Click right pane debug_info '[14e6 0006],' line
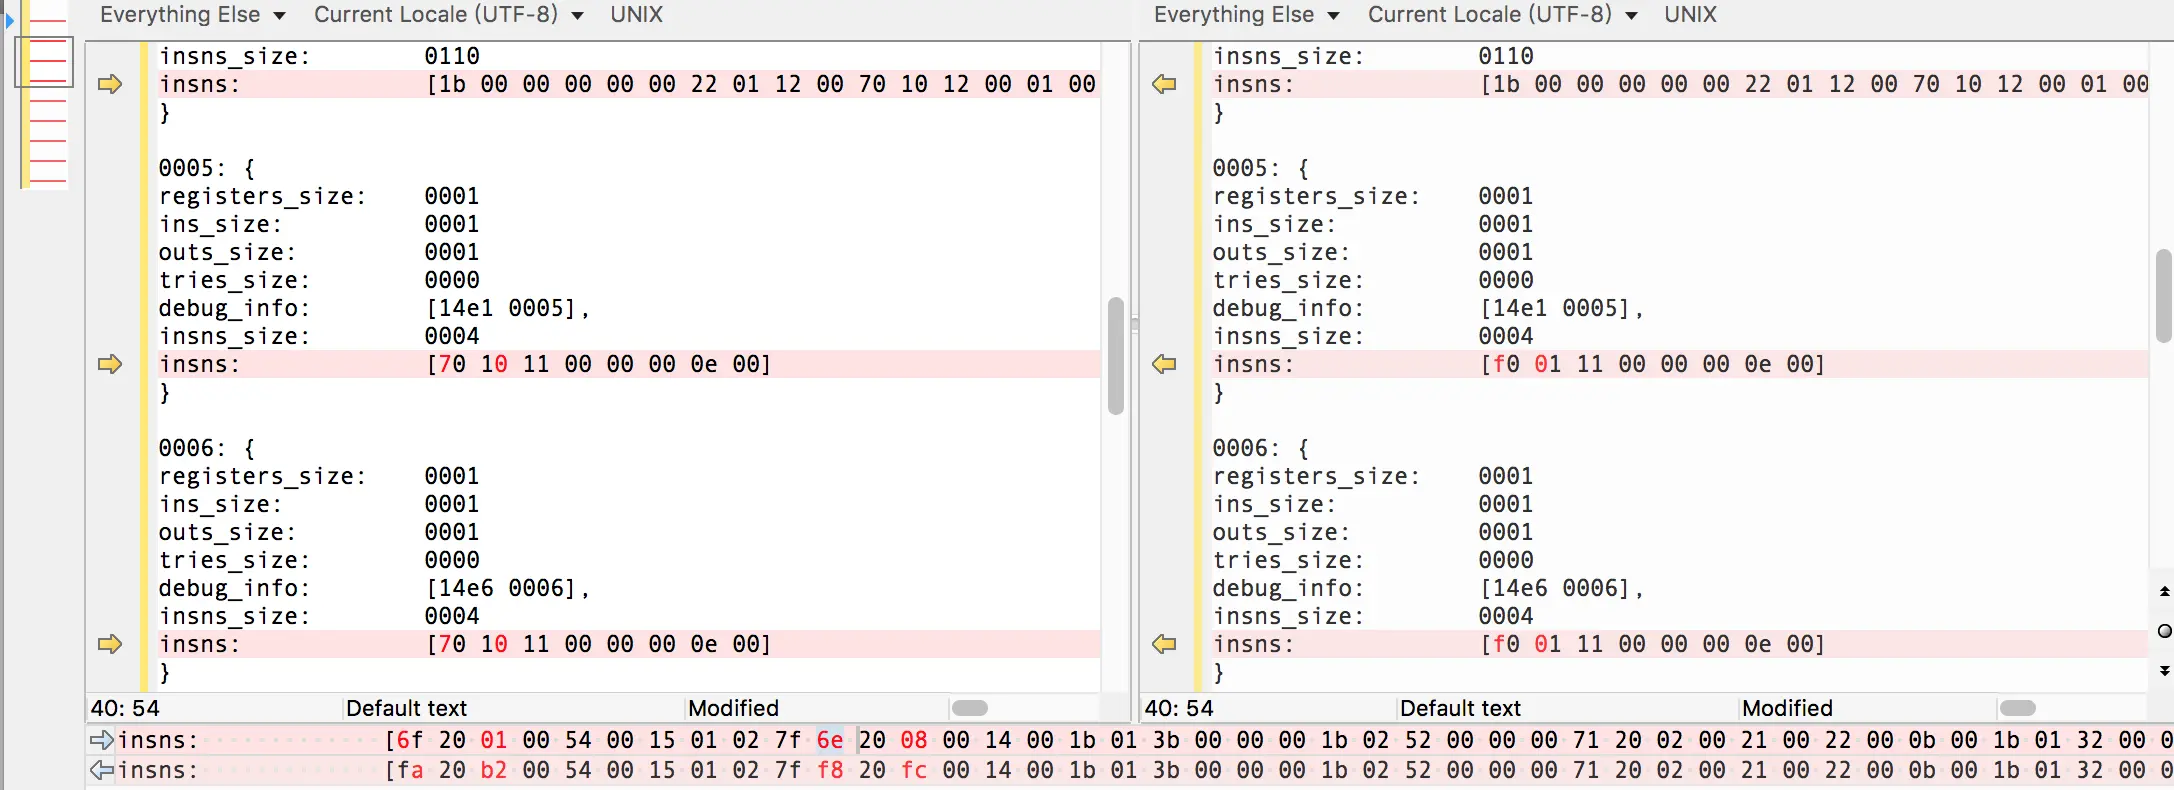Viewport: 2174px width, 790px height. [1428, 588]
